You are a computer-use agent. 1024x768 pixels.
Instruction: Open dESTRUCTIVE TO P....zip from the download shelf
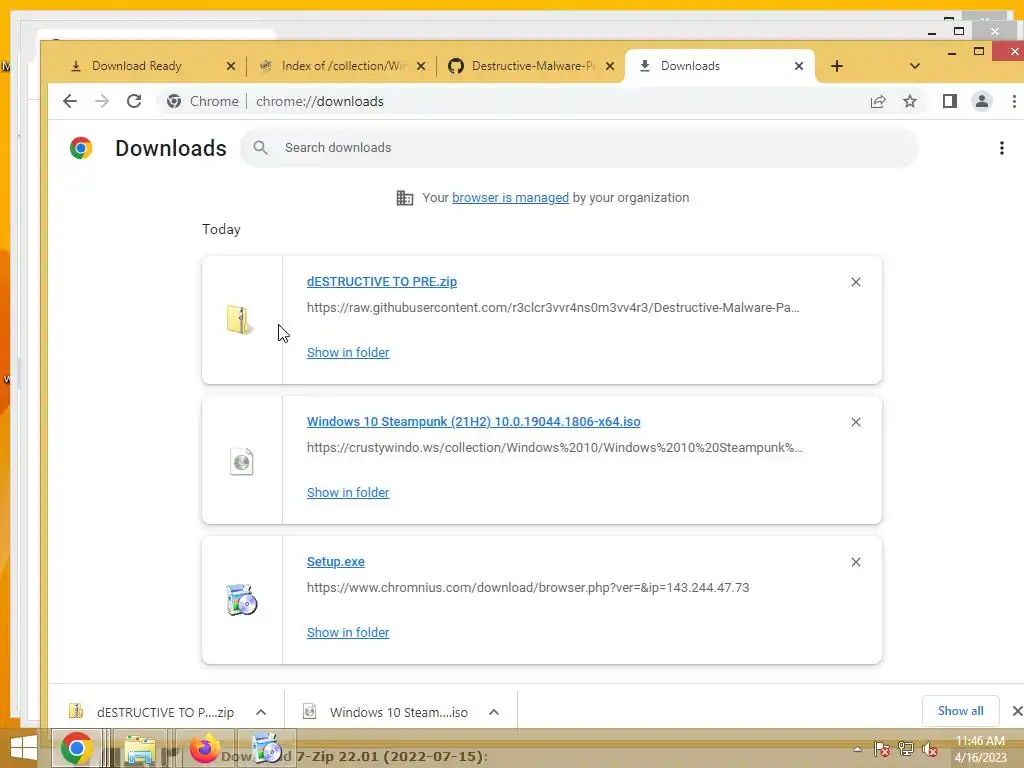pyautogui.click(x=152, y=712)
